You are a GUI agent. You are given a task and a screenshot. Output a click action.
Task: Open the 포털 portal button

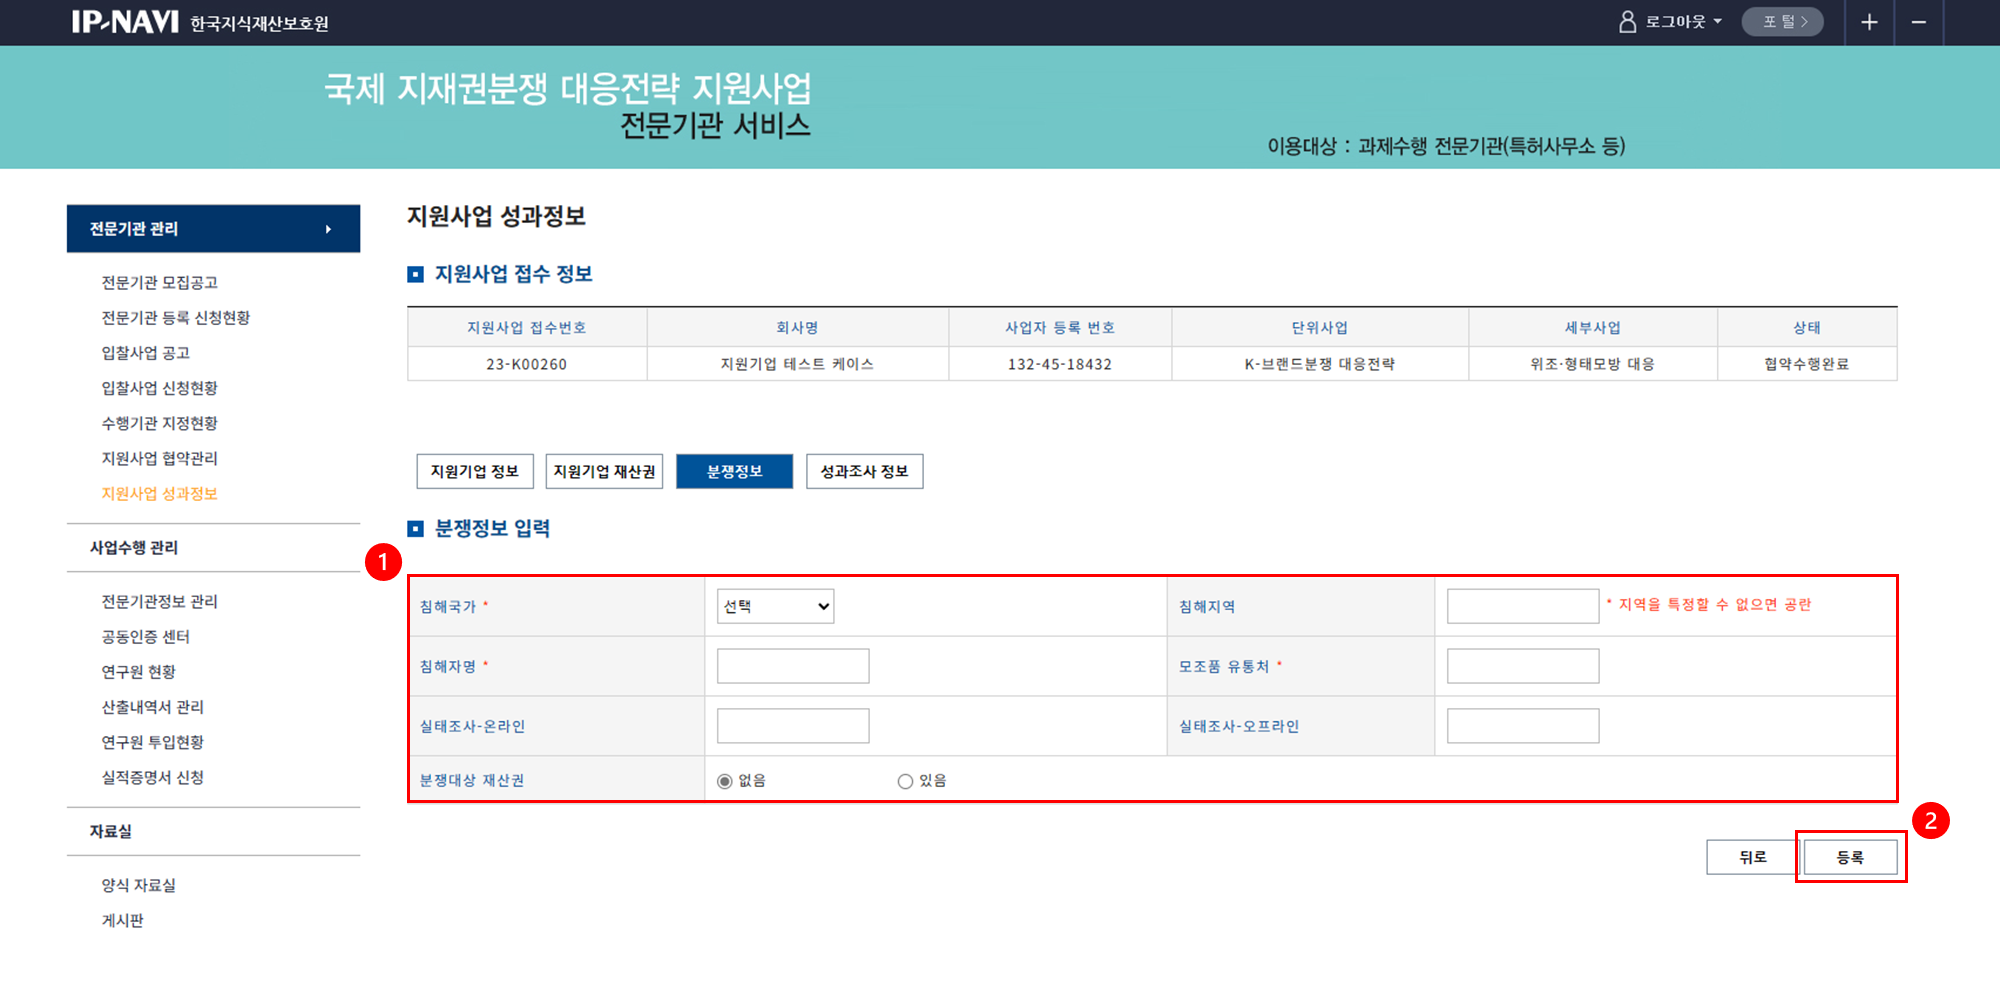point(1782,22)
